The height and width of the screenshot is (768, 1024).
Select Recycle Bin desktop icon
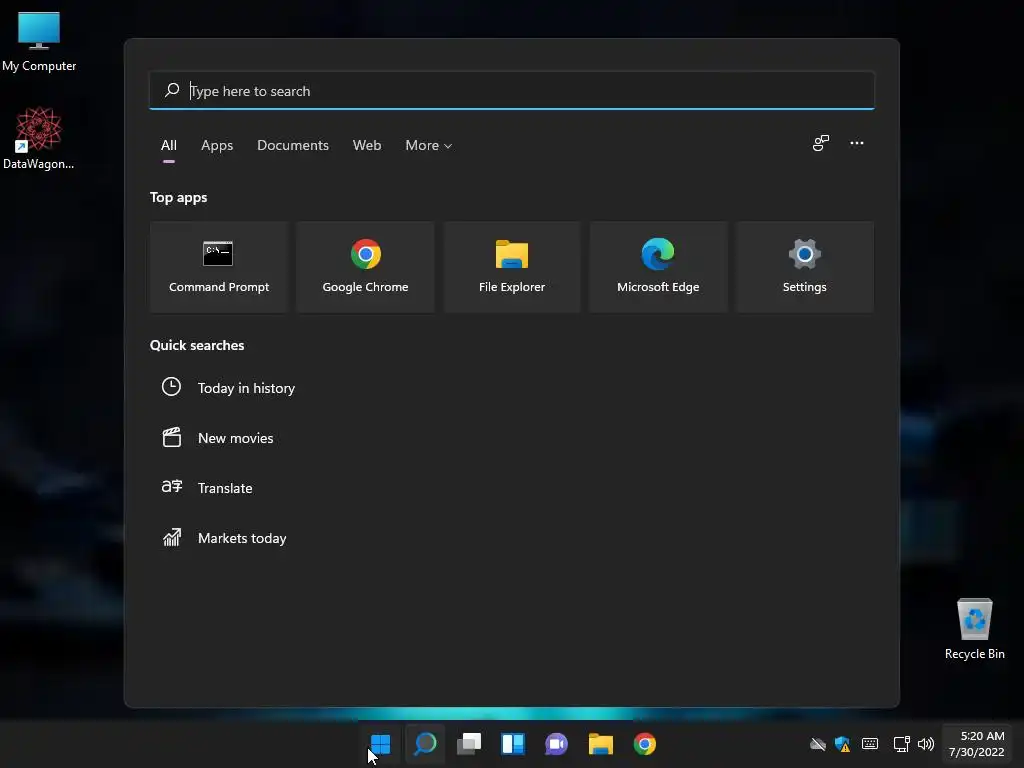coord(974,629)
